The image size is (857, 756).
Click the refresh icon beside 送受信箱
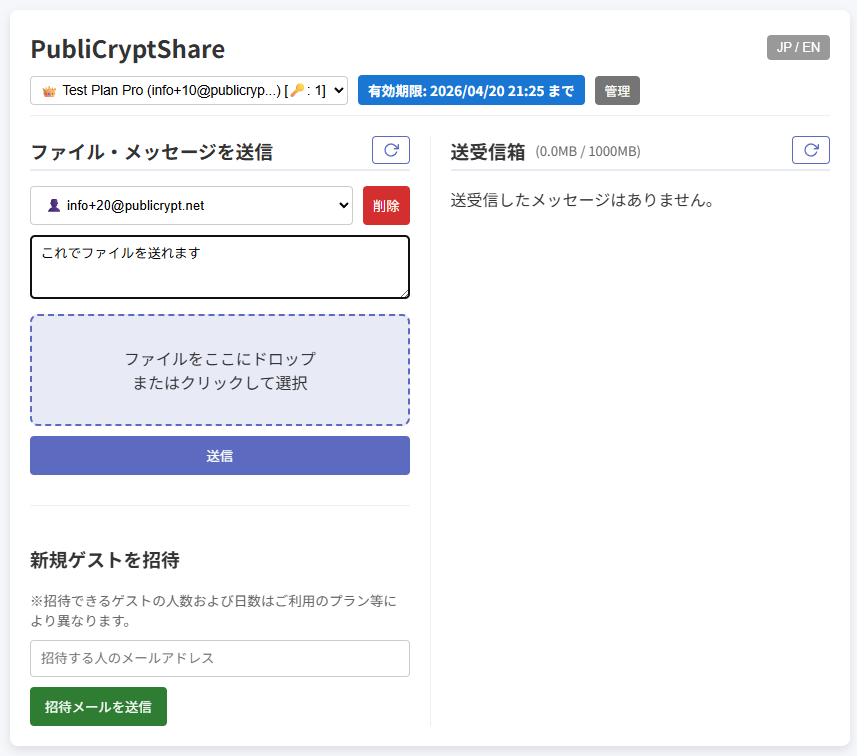tap(811, 150)
